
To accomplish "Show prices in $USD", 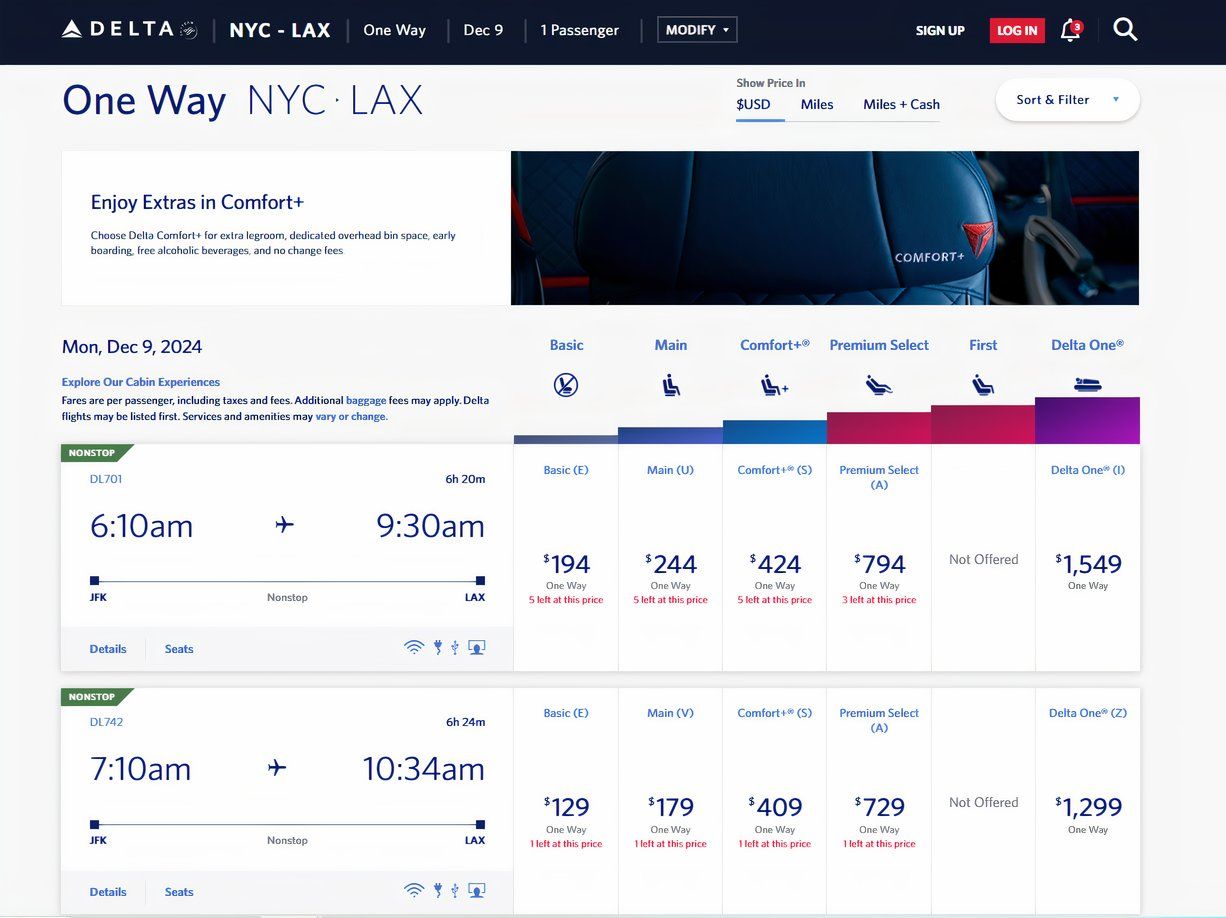I will coord(754,104).
